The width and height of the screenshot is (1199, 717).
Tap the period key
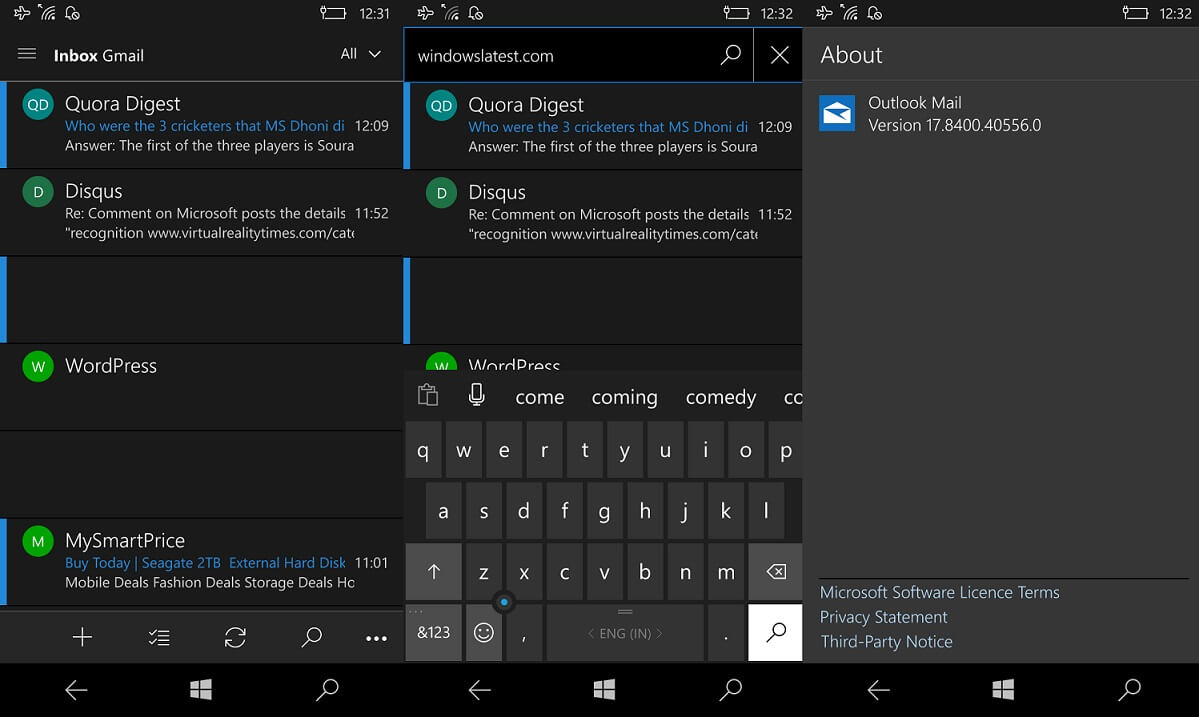point(726,633)
